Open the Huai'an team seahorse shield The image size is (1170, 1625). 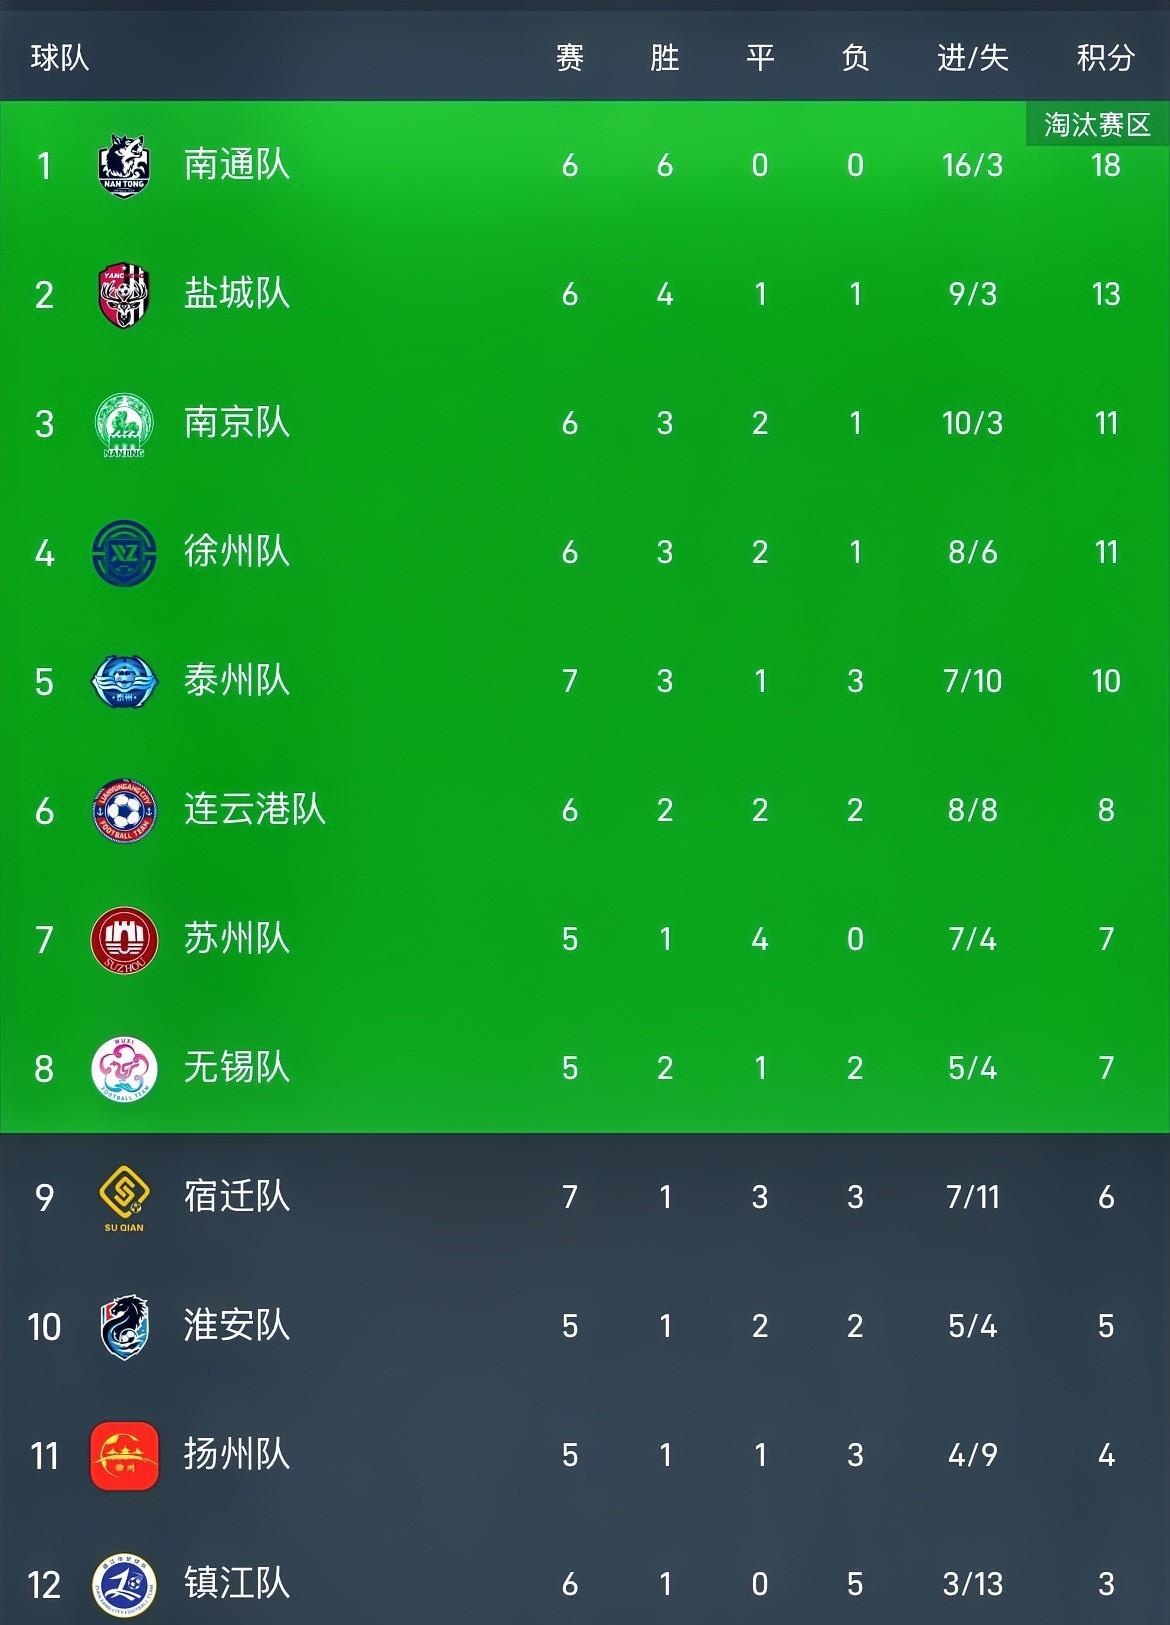tap(124, 1327)
